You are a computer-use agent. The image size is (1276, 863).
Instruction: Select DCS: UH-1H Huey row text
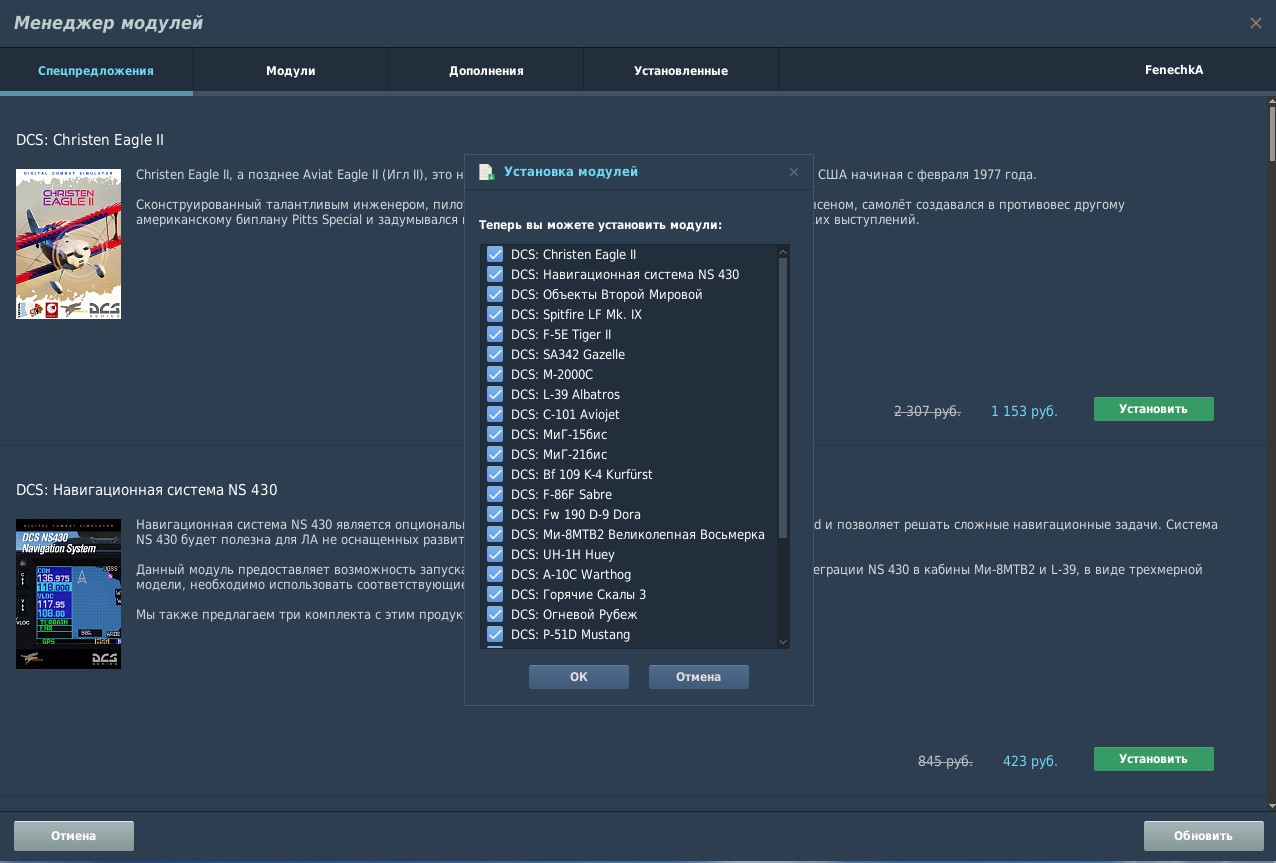click(563, 554)
